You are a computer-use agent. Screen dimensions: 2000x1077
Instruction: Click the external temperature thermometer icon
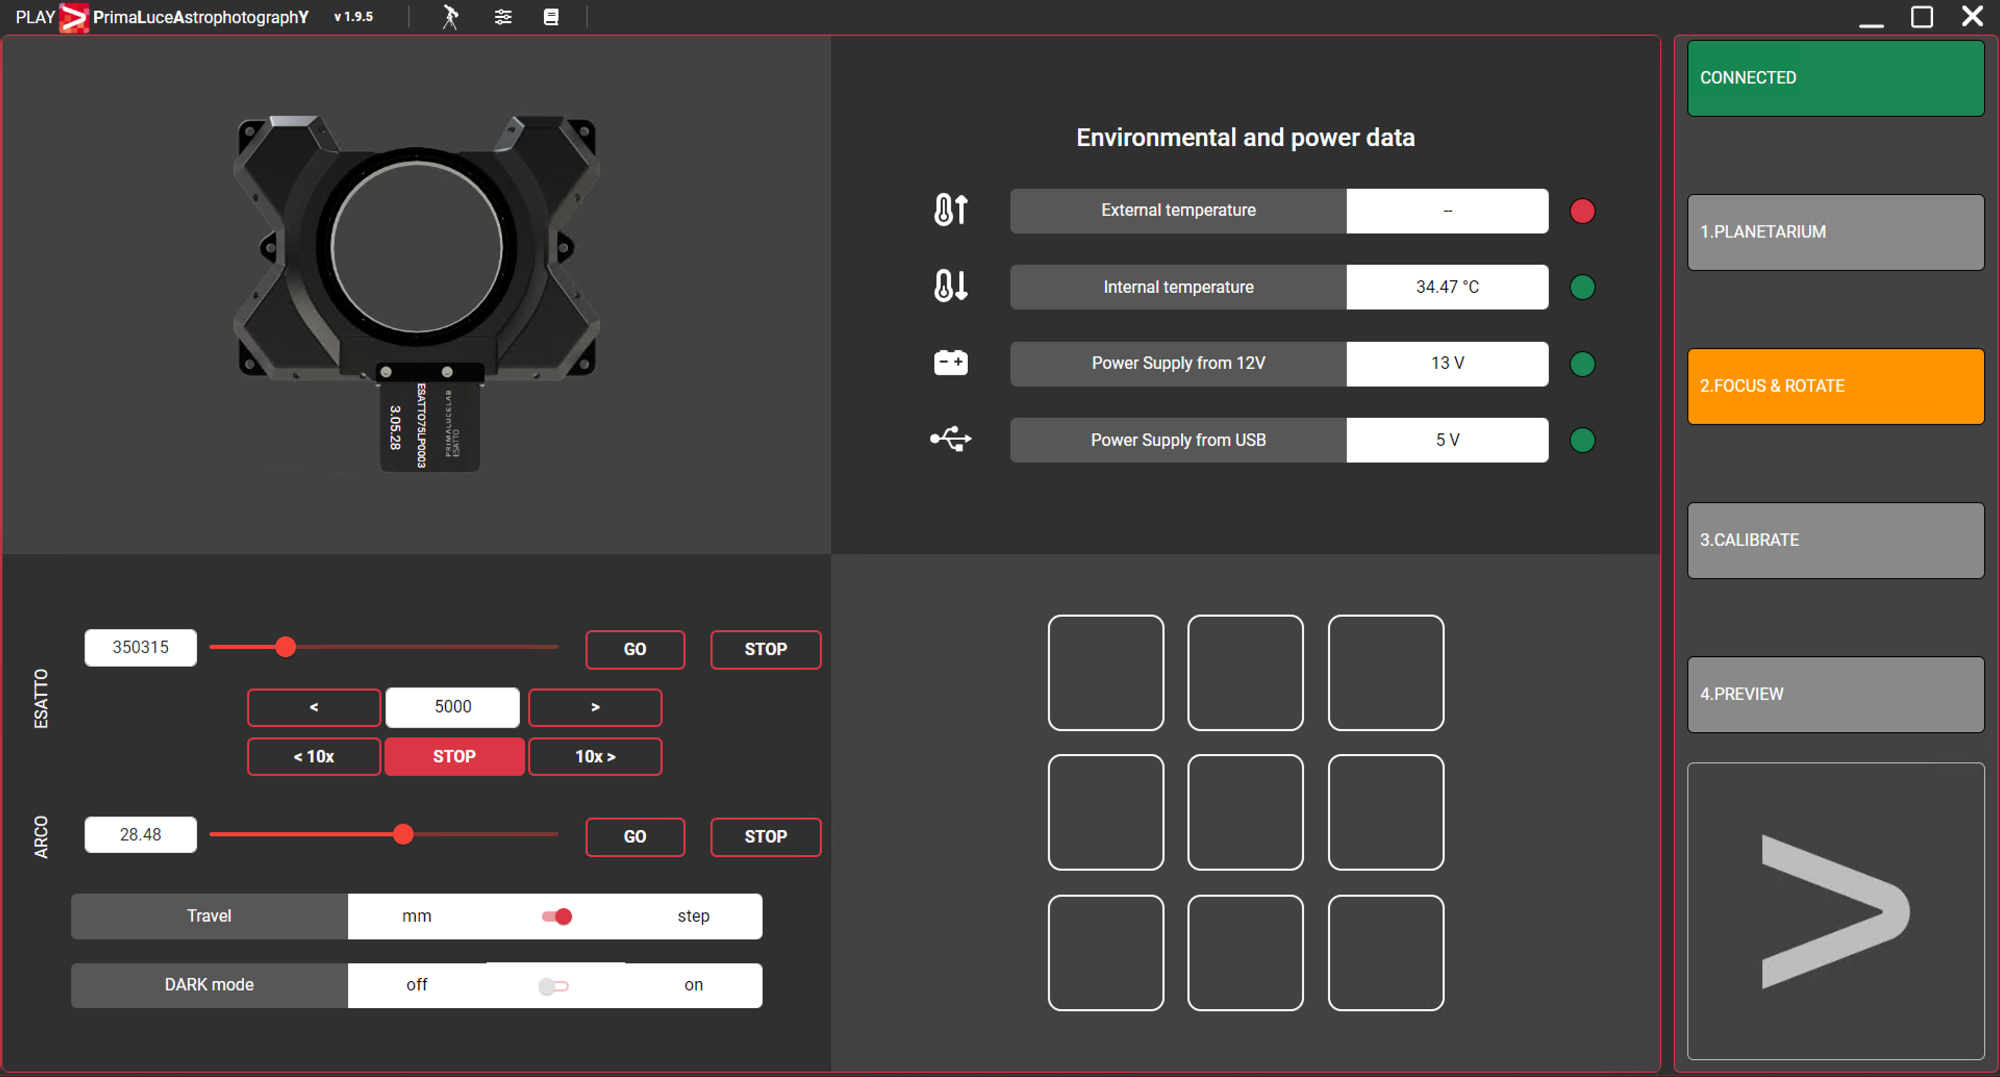tap(950, 210)
